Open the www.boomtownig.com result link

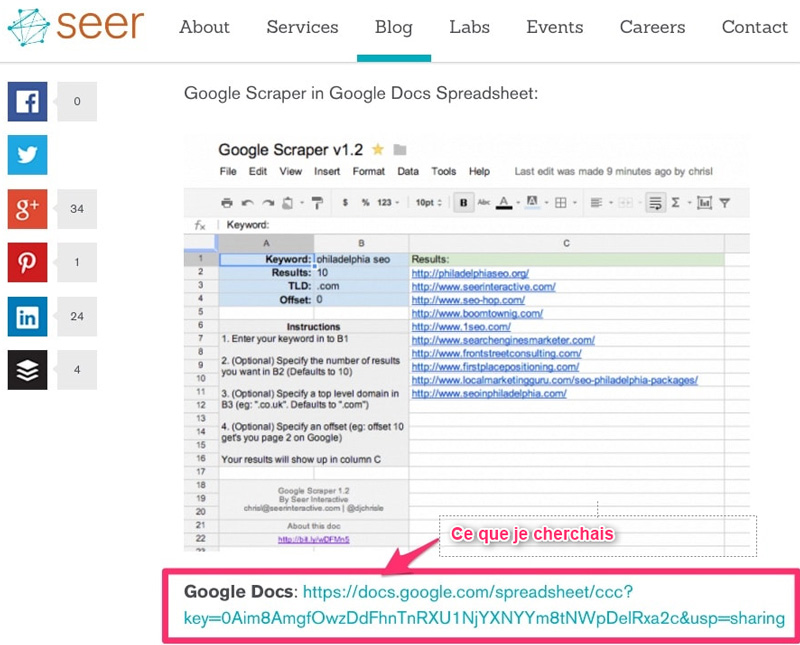[477, 313]
